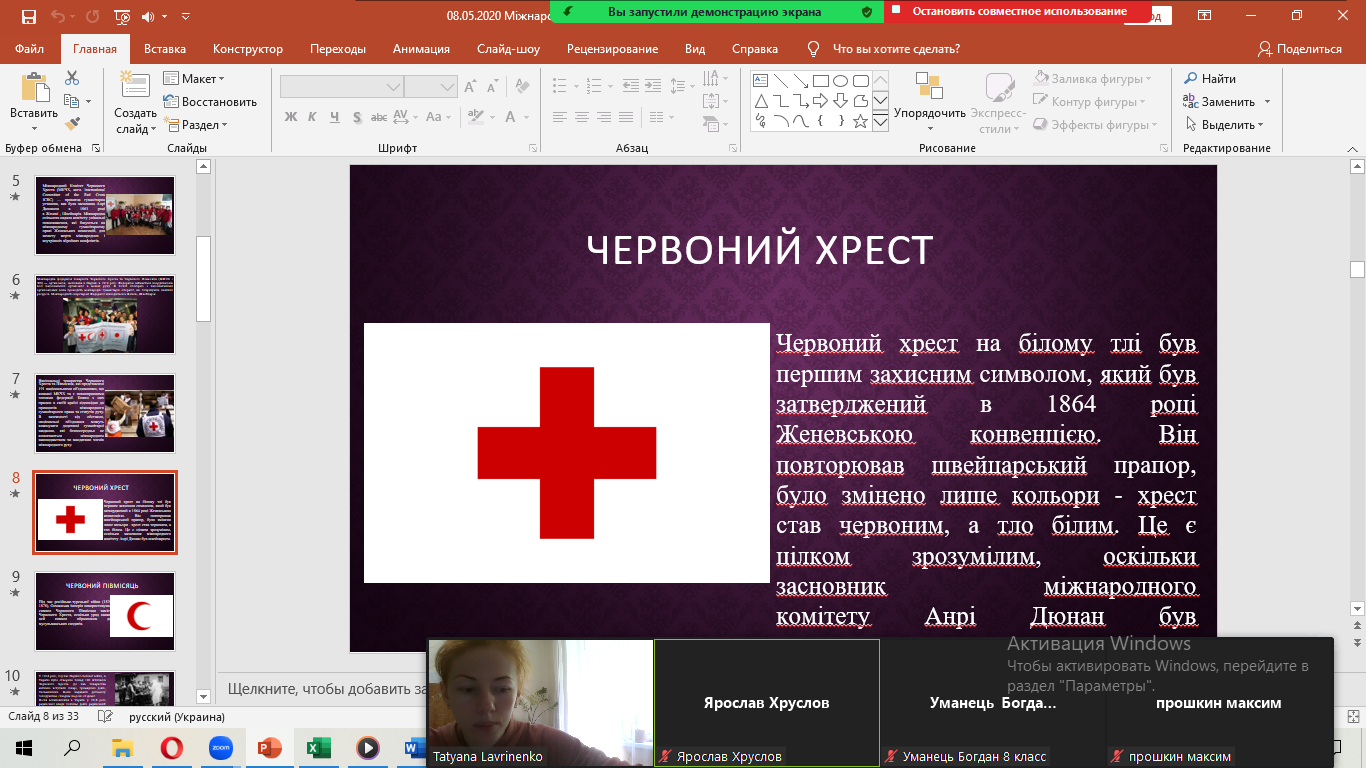1366x768 pixels.
Task: Save the presentation with the floppy disk icon
Action: click(x=28, y=16)
